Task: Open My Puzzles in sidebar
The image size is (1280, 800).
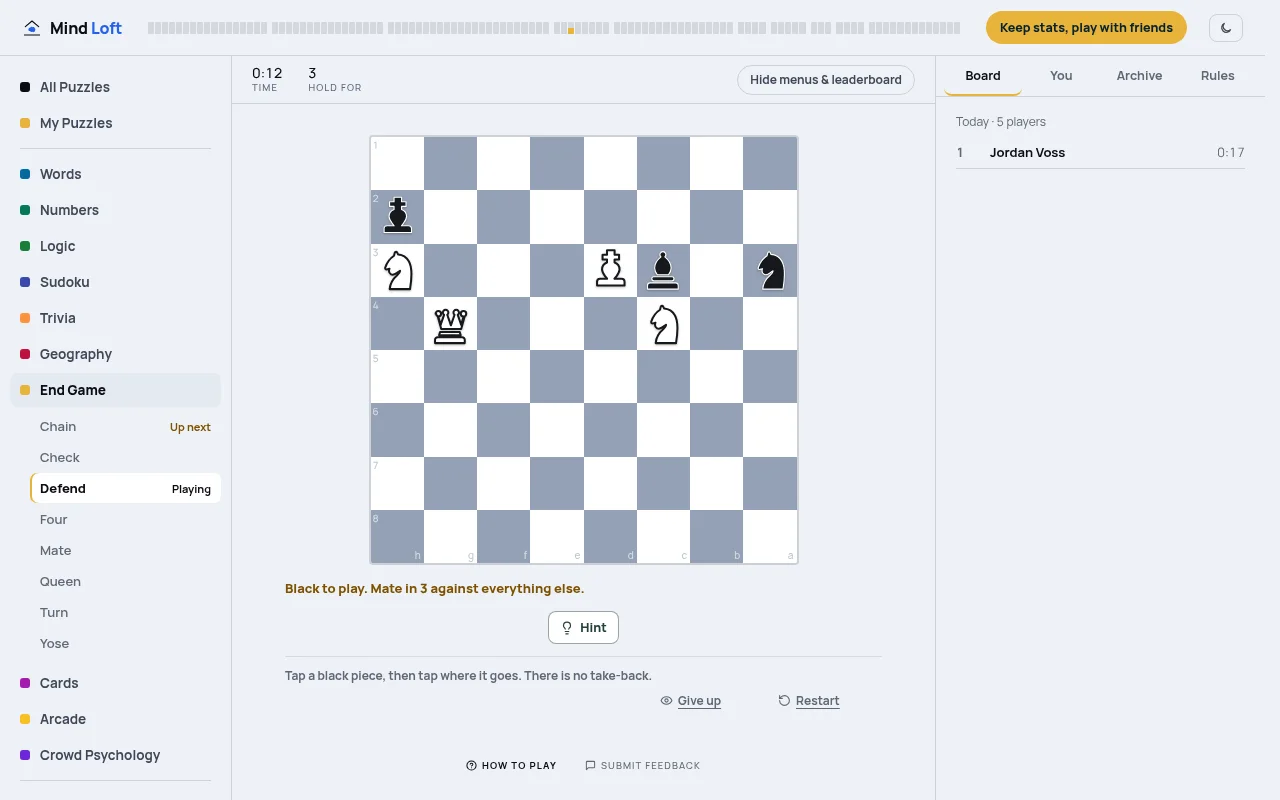Action: (115, 123)
